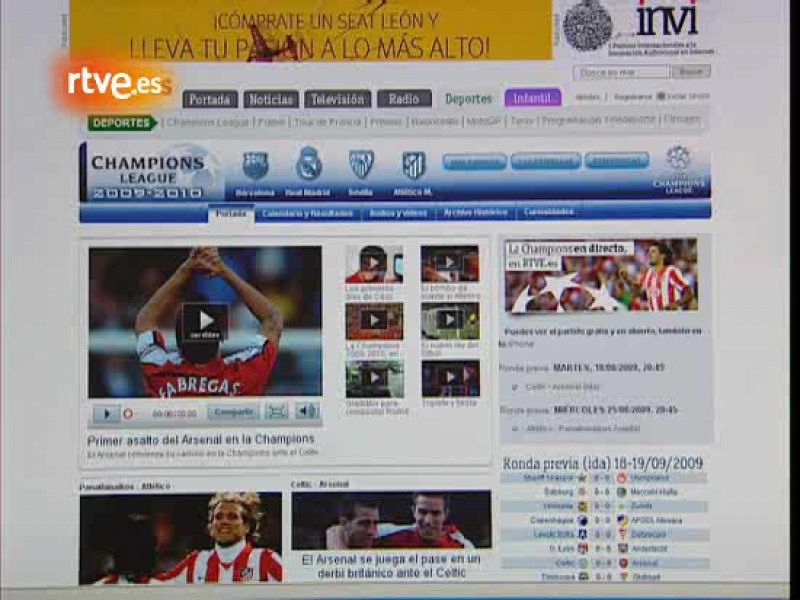Screen dimensions: 800x600
Task: Click the Compartir button
Action: pos(235,411)
